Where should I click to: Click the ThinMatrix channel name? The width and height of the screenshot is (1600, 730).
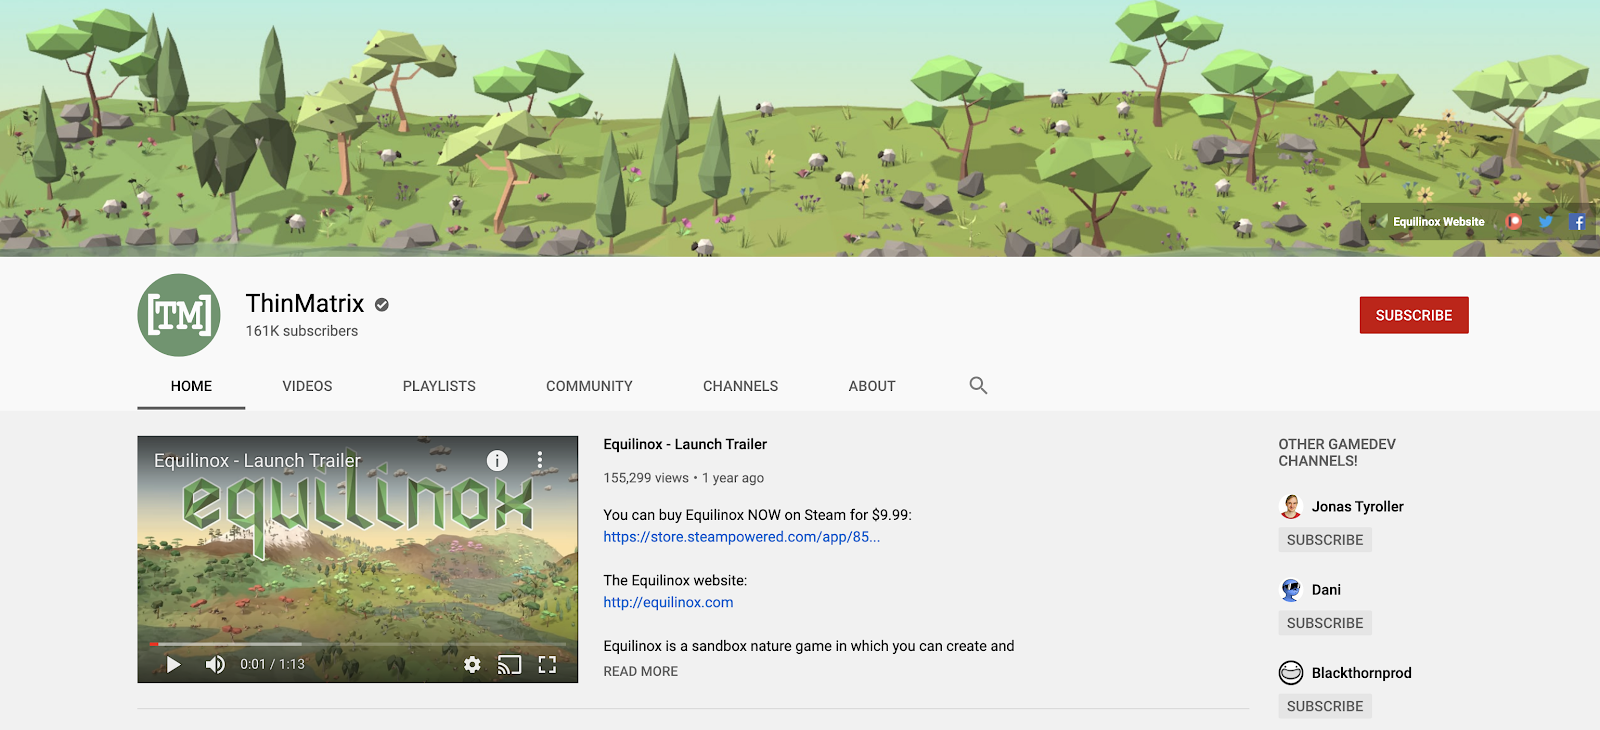click(305, 304)
